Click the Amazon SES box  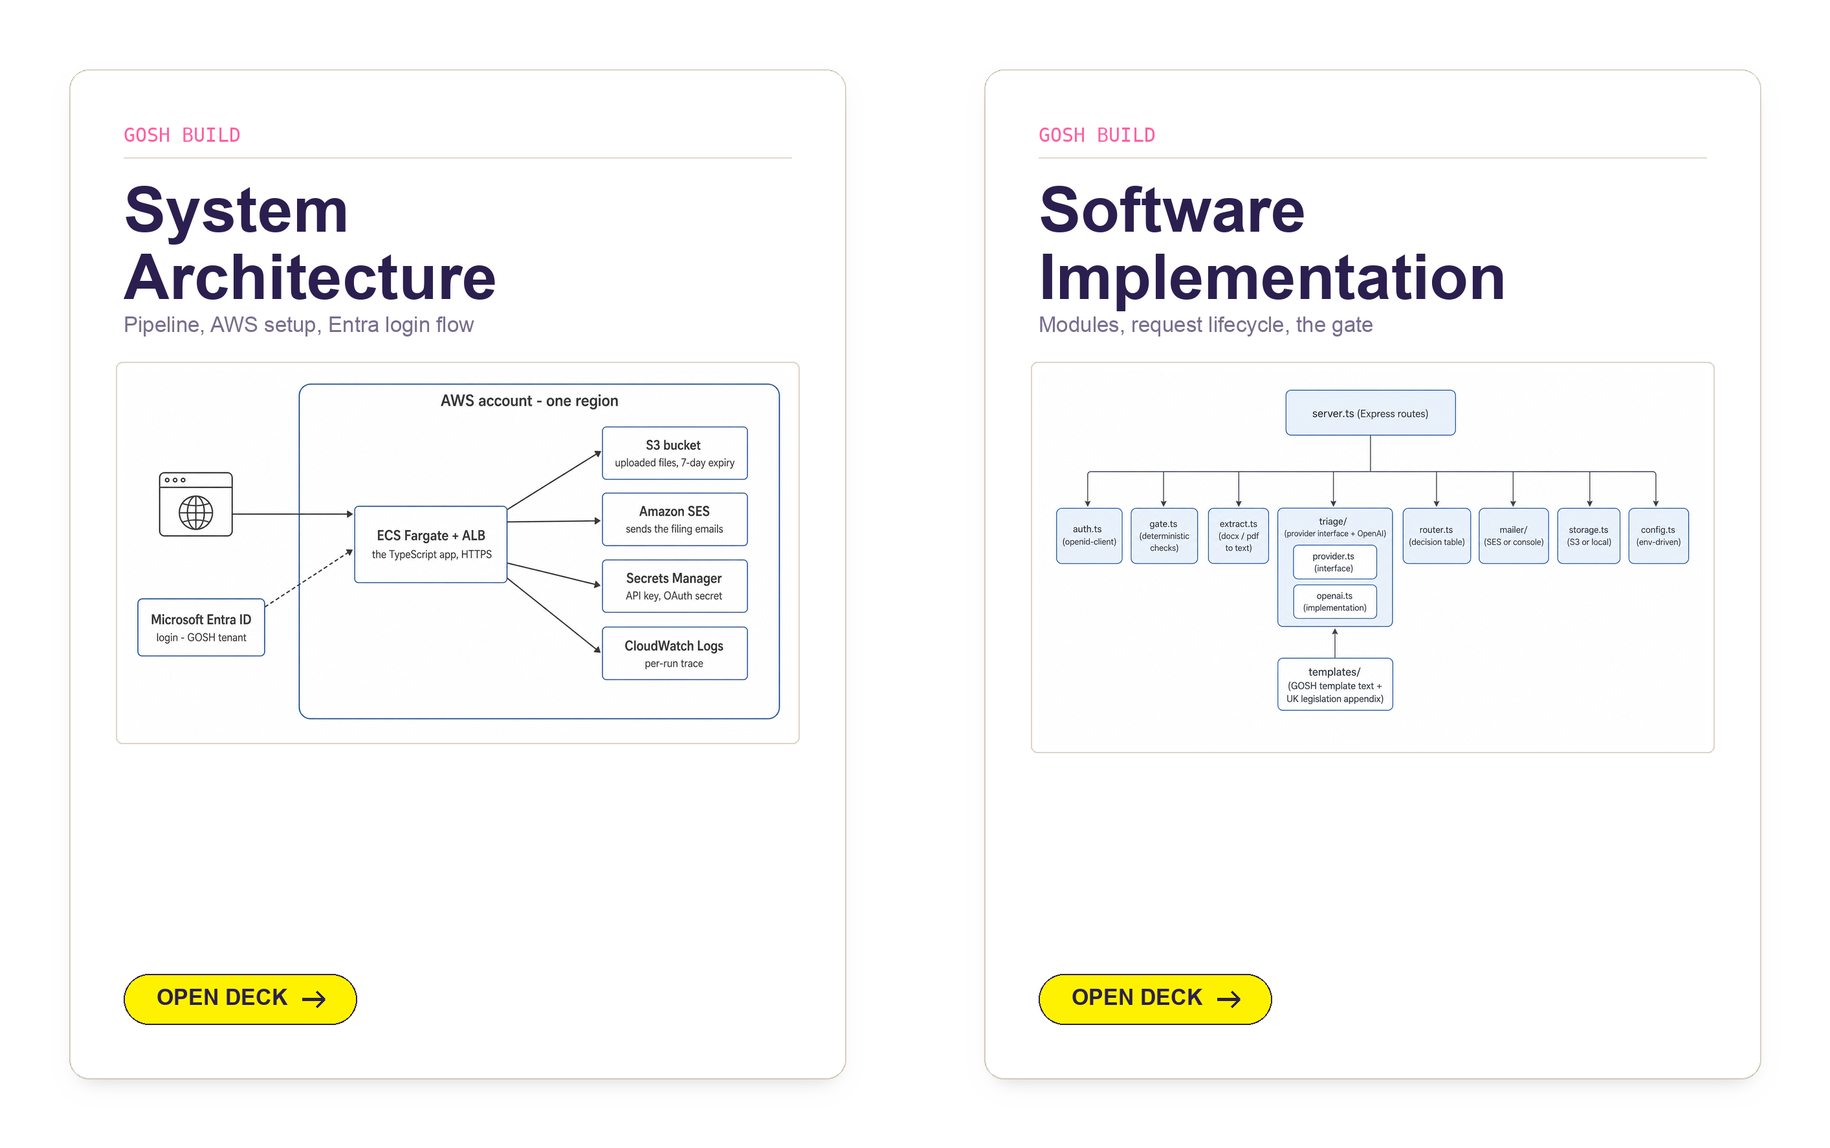675,519
